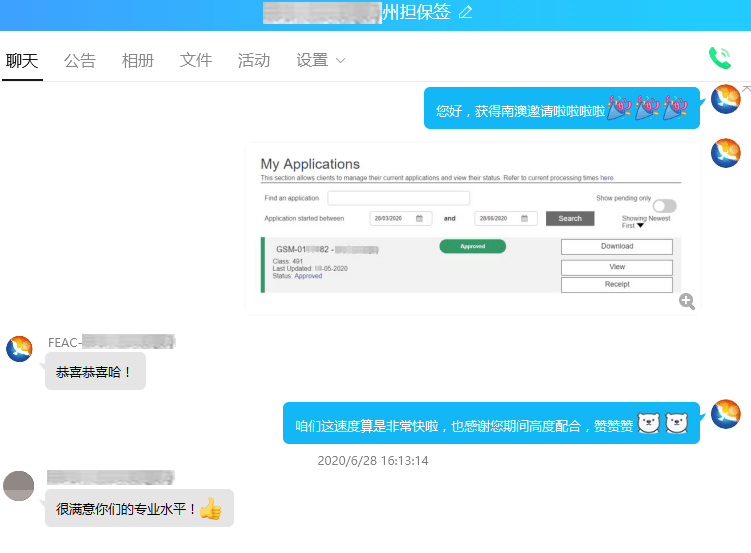Expand the 设置 dropdown menu
This screenshot has width=751, height=553.
point(320,60)
